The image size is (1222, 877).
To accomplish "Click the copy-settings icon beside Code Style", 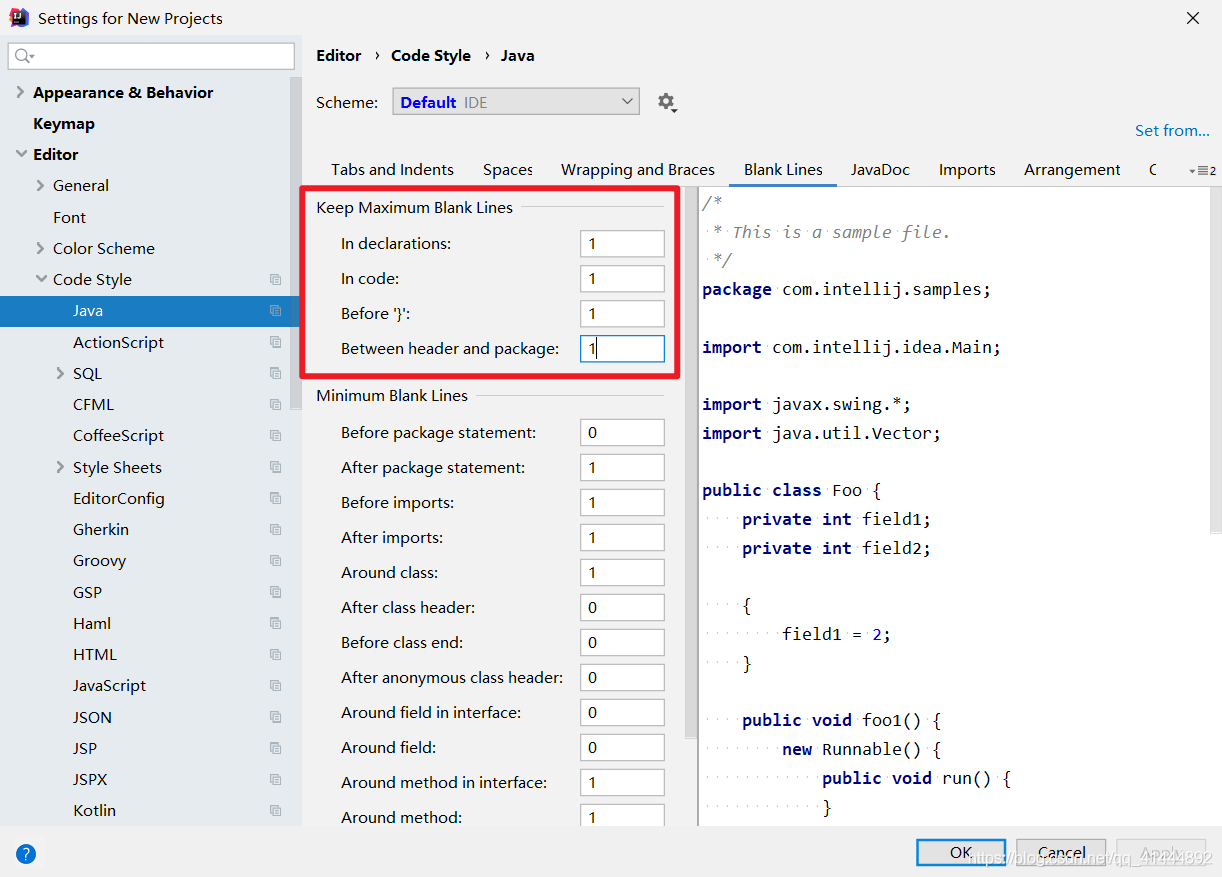I will click(x=275, y=280).
